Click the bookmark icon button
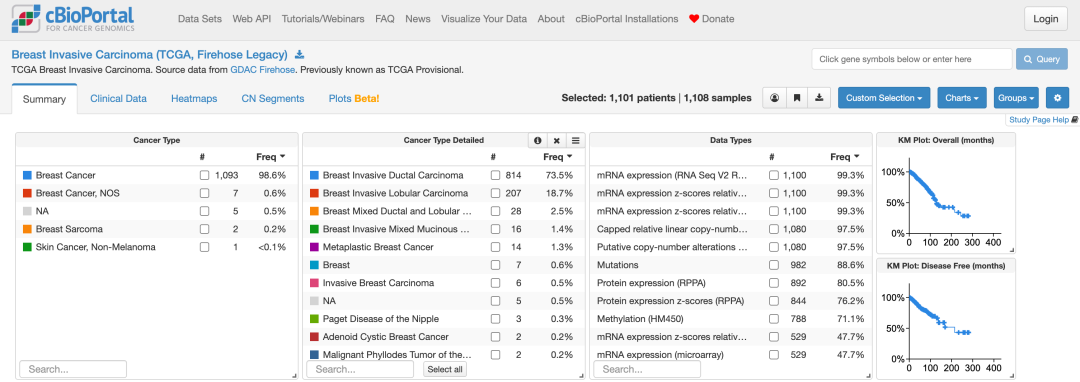This screenshot has height=382, width=1080. coord(796,98)
